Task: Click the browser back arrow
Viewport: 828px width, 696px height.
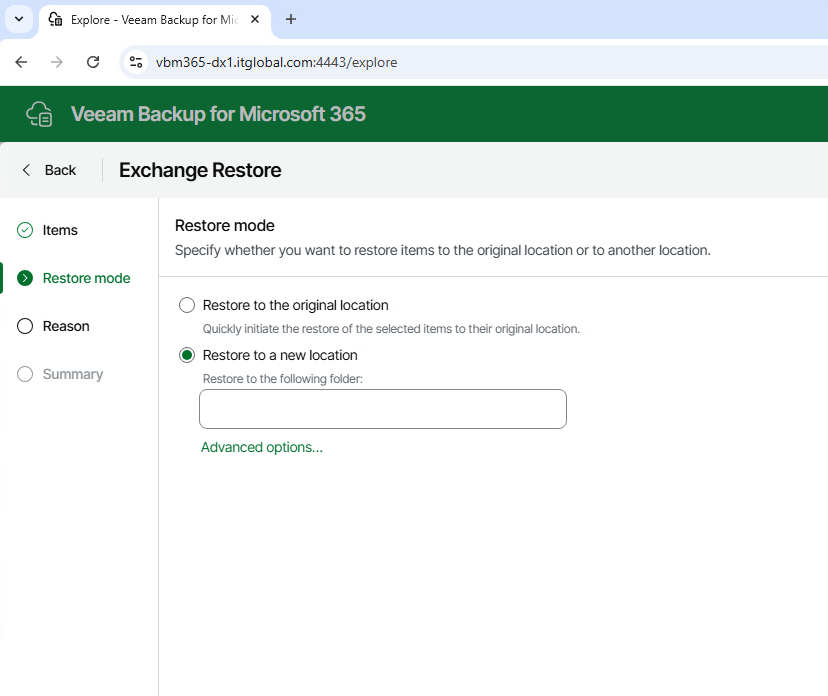Action: click(21, 62)
